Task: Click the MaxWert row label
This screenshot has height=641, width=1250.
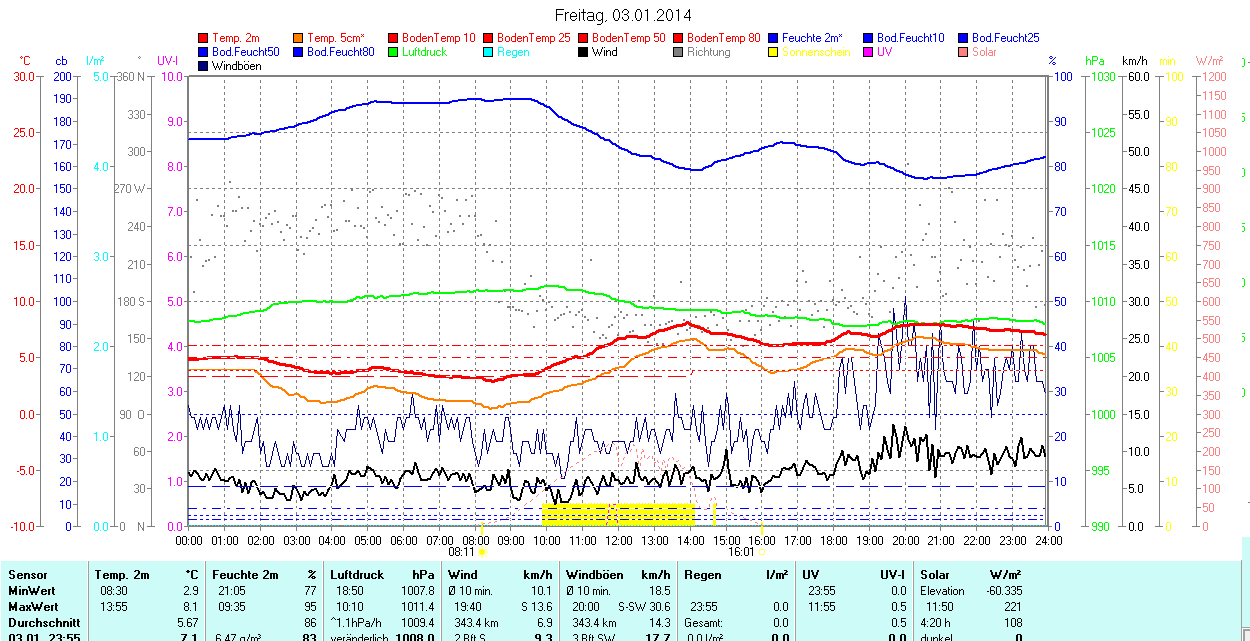Action: point(34,607)
